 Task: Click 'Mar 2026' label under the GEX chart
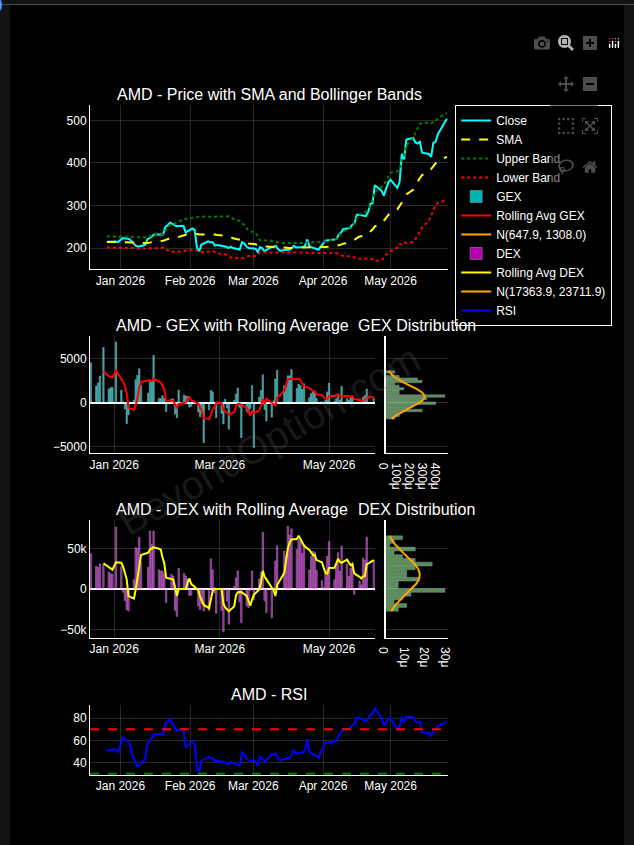click(x=219, y=465)
